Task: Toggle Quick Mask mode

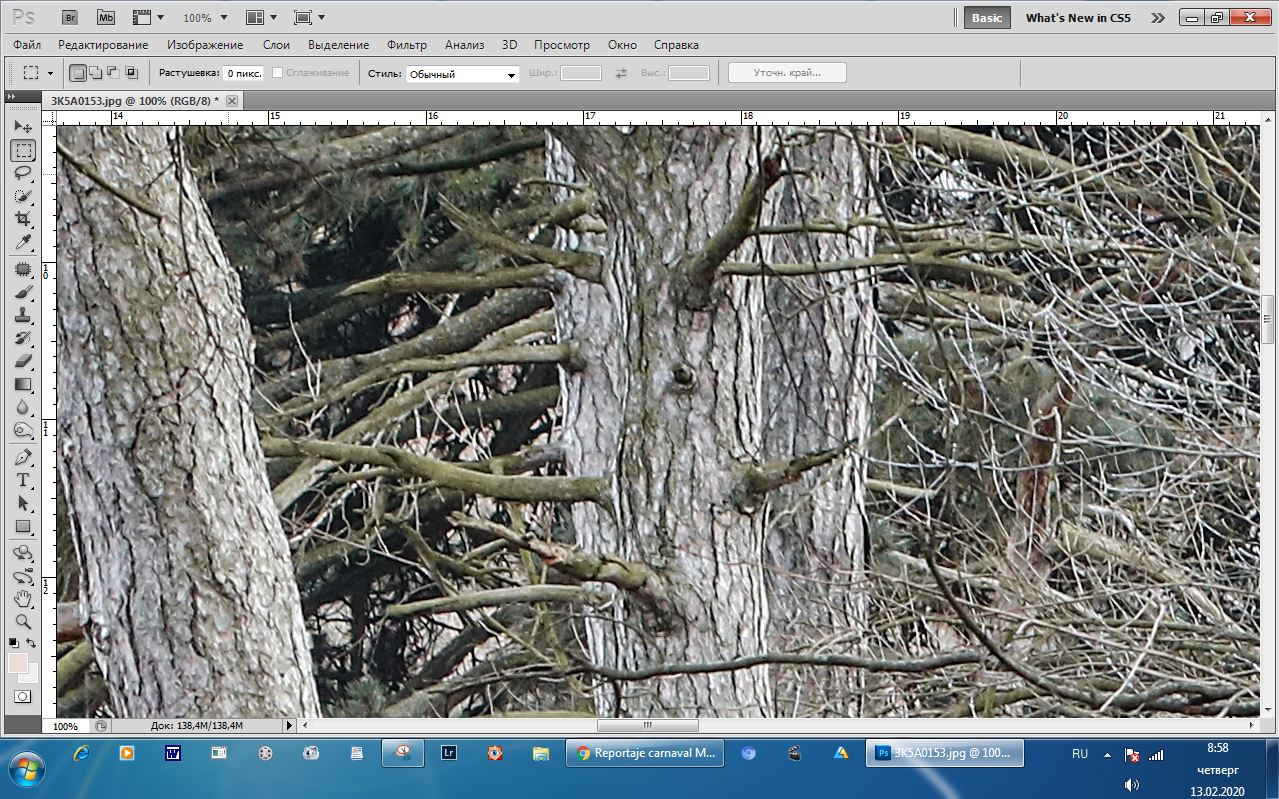Action: (22, 696)
